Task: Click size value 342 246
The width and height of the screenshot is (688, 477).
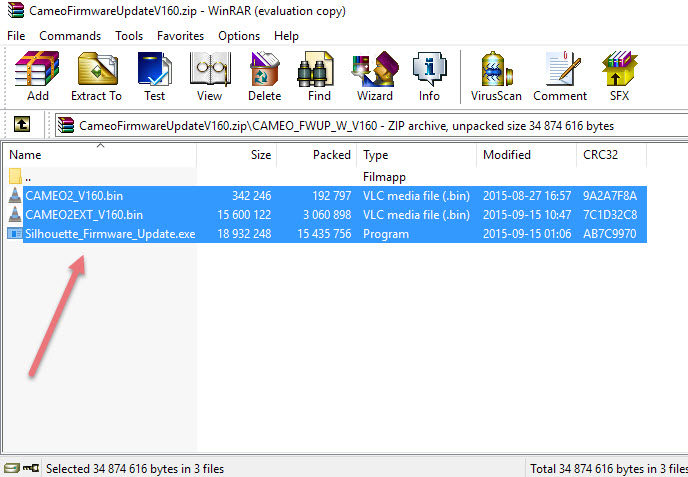Action: click(x=251, y=196)
